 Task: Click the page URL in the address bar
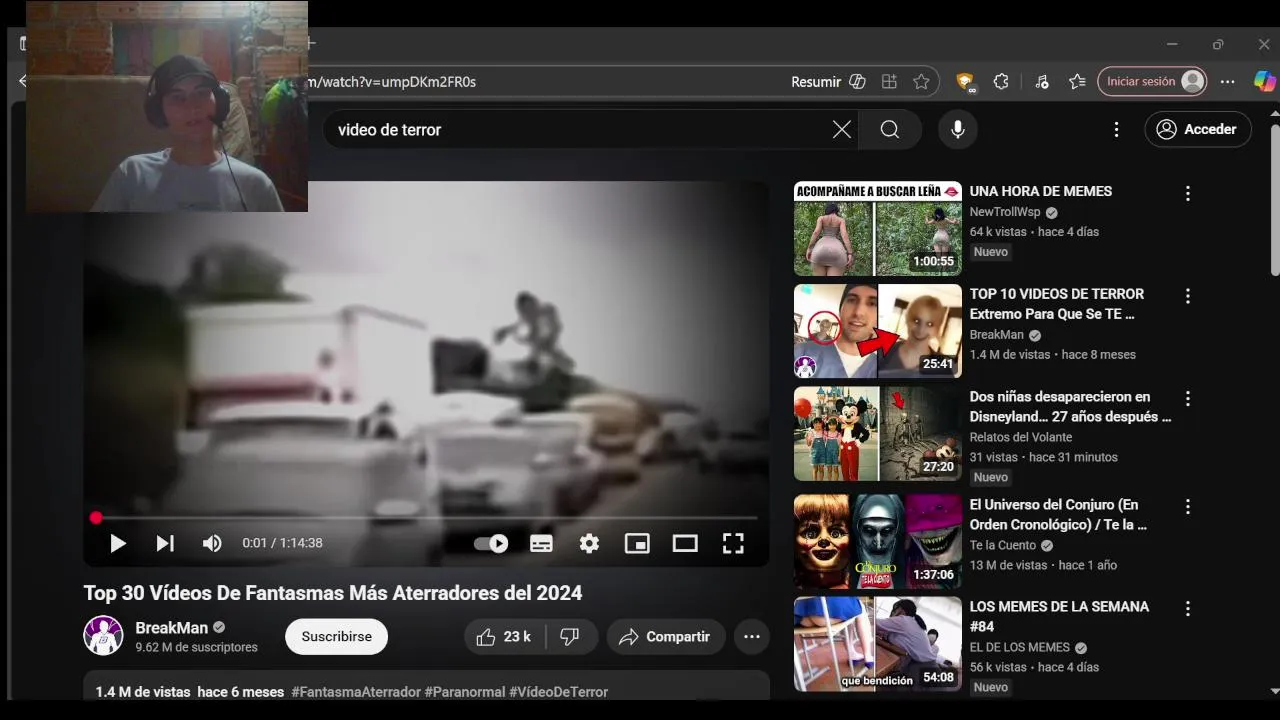point(392,82)
